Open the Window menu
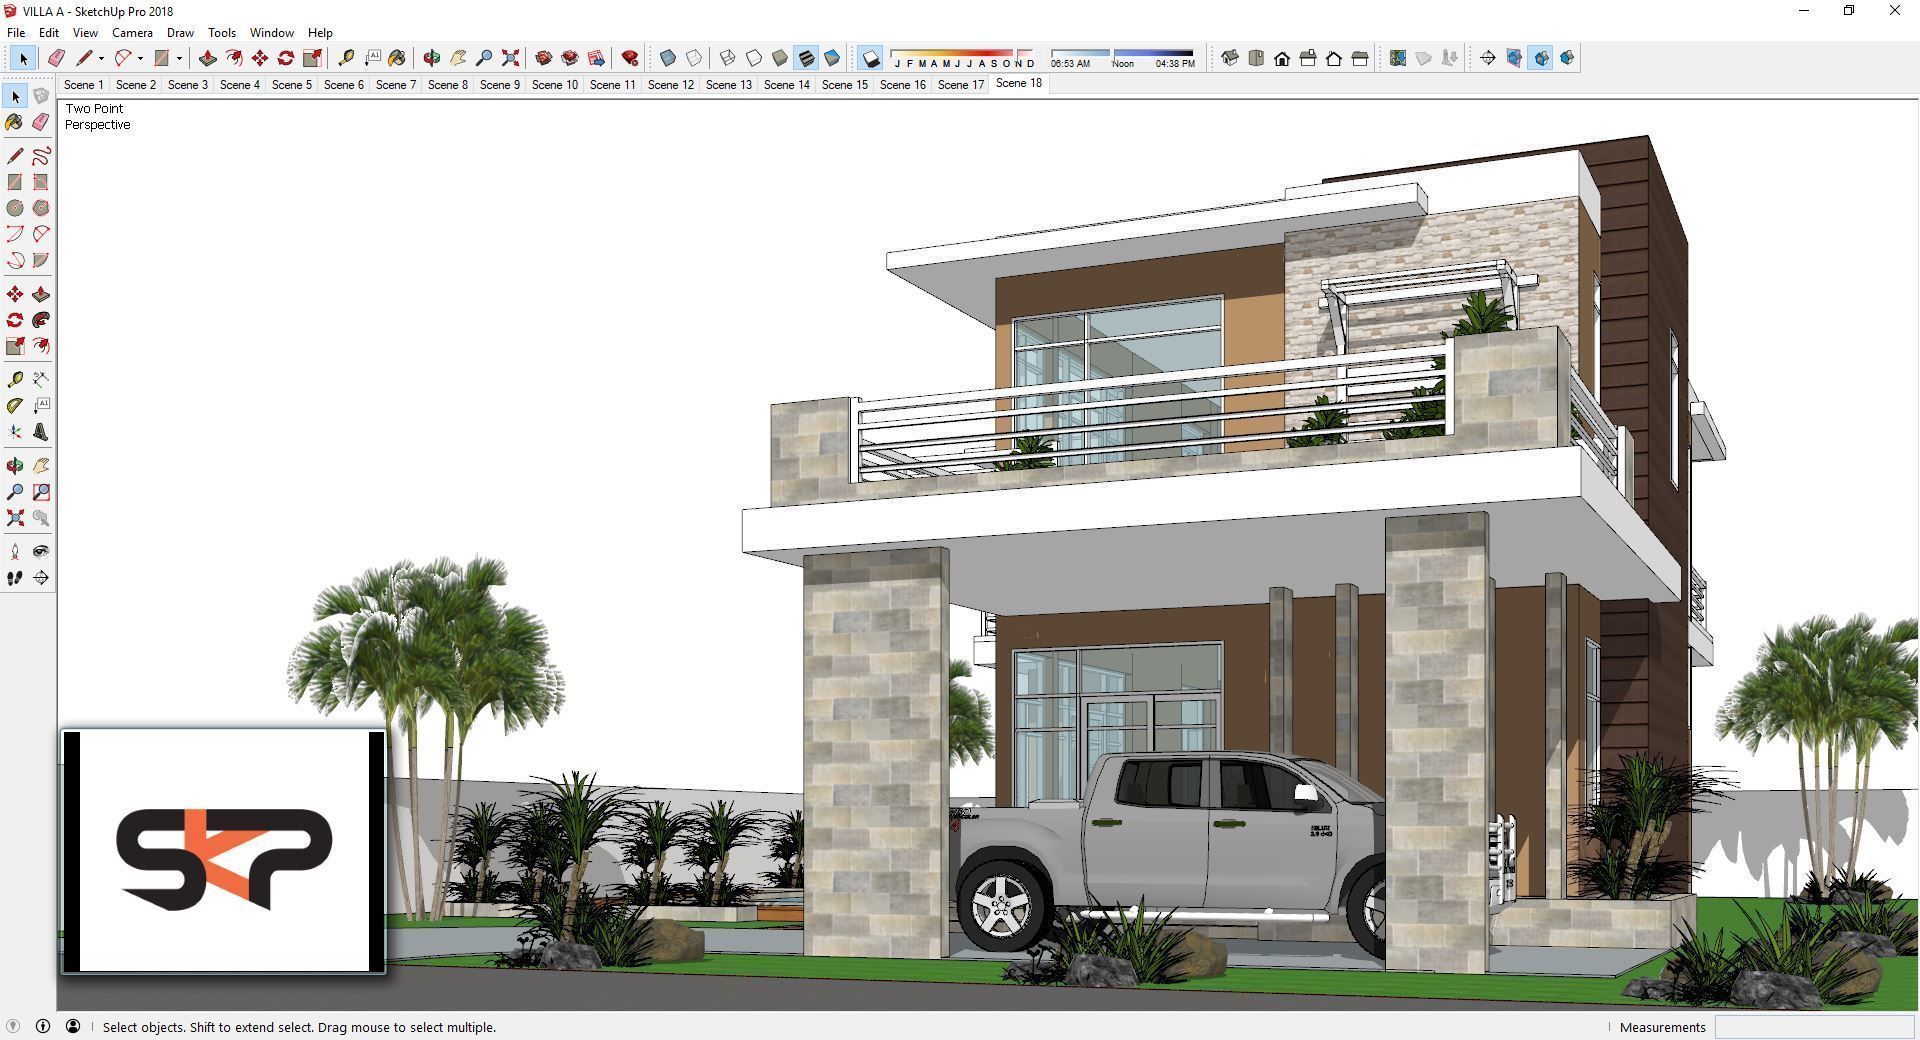 coord(271,33)
